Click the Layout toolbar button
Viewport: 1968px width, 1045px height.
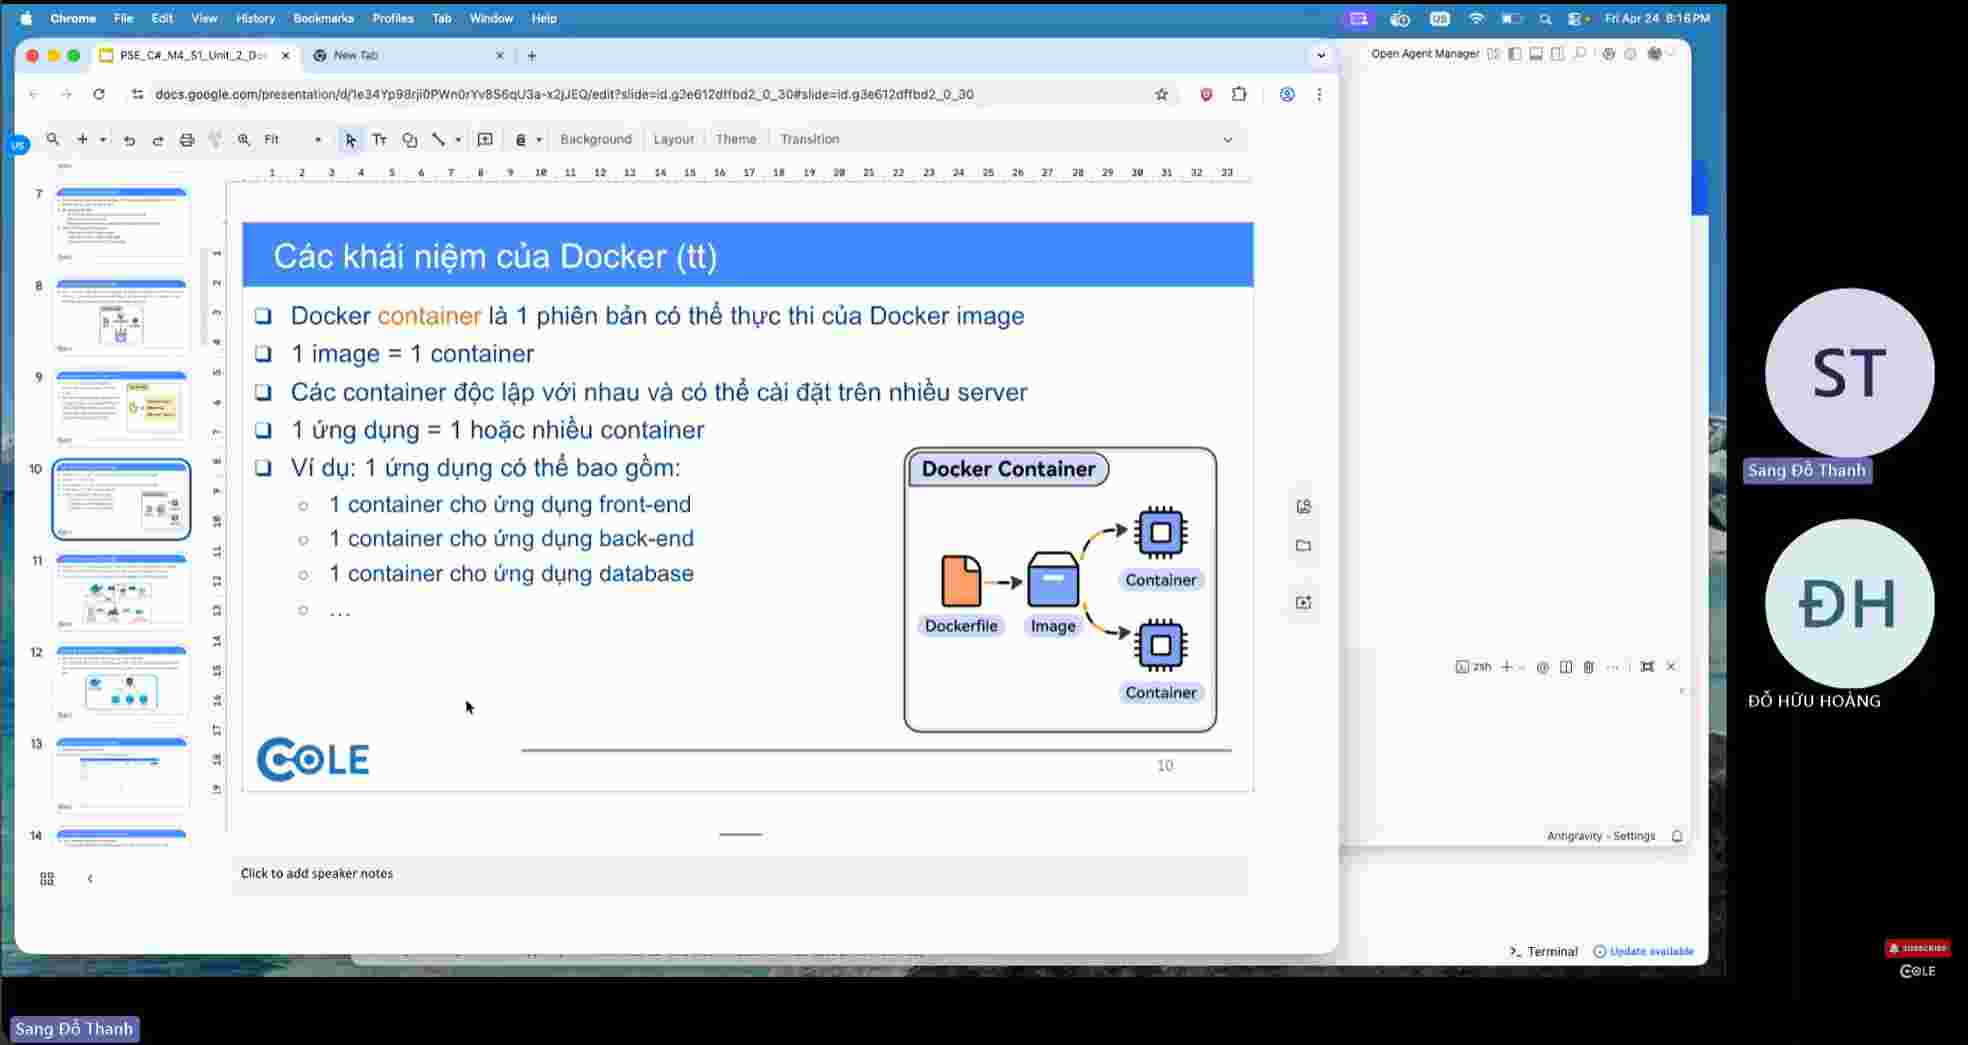[673, 139]
